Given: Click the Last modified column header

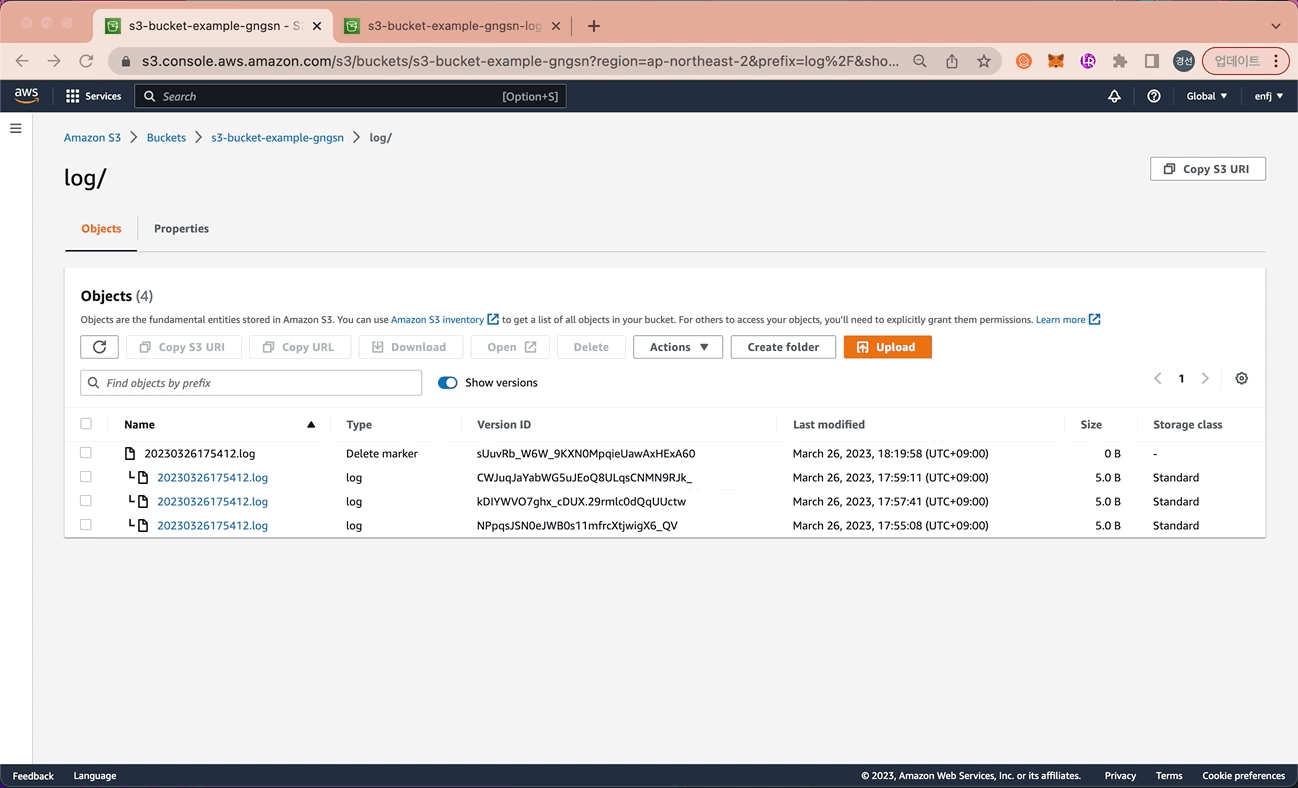Looking at the screenshot, I should (x=829, y=425).
